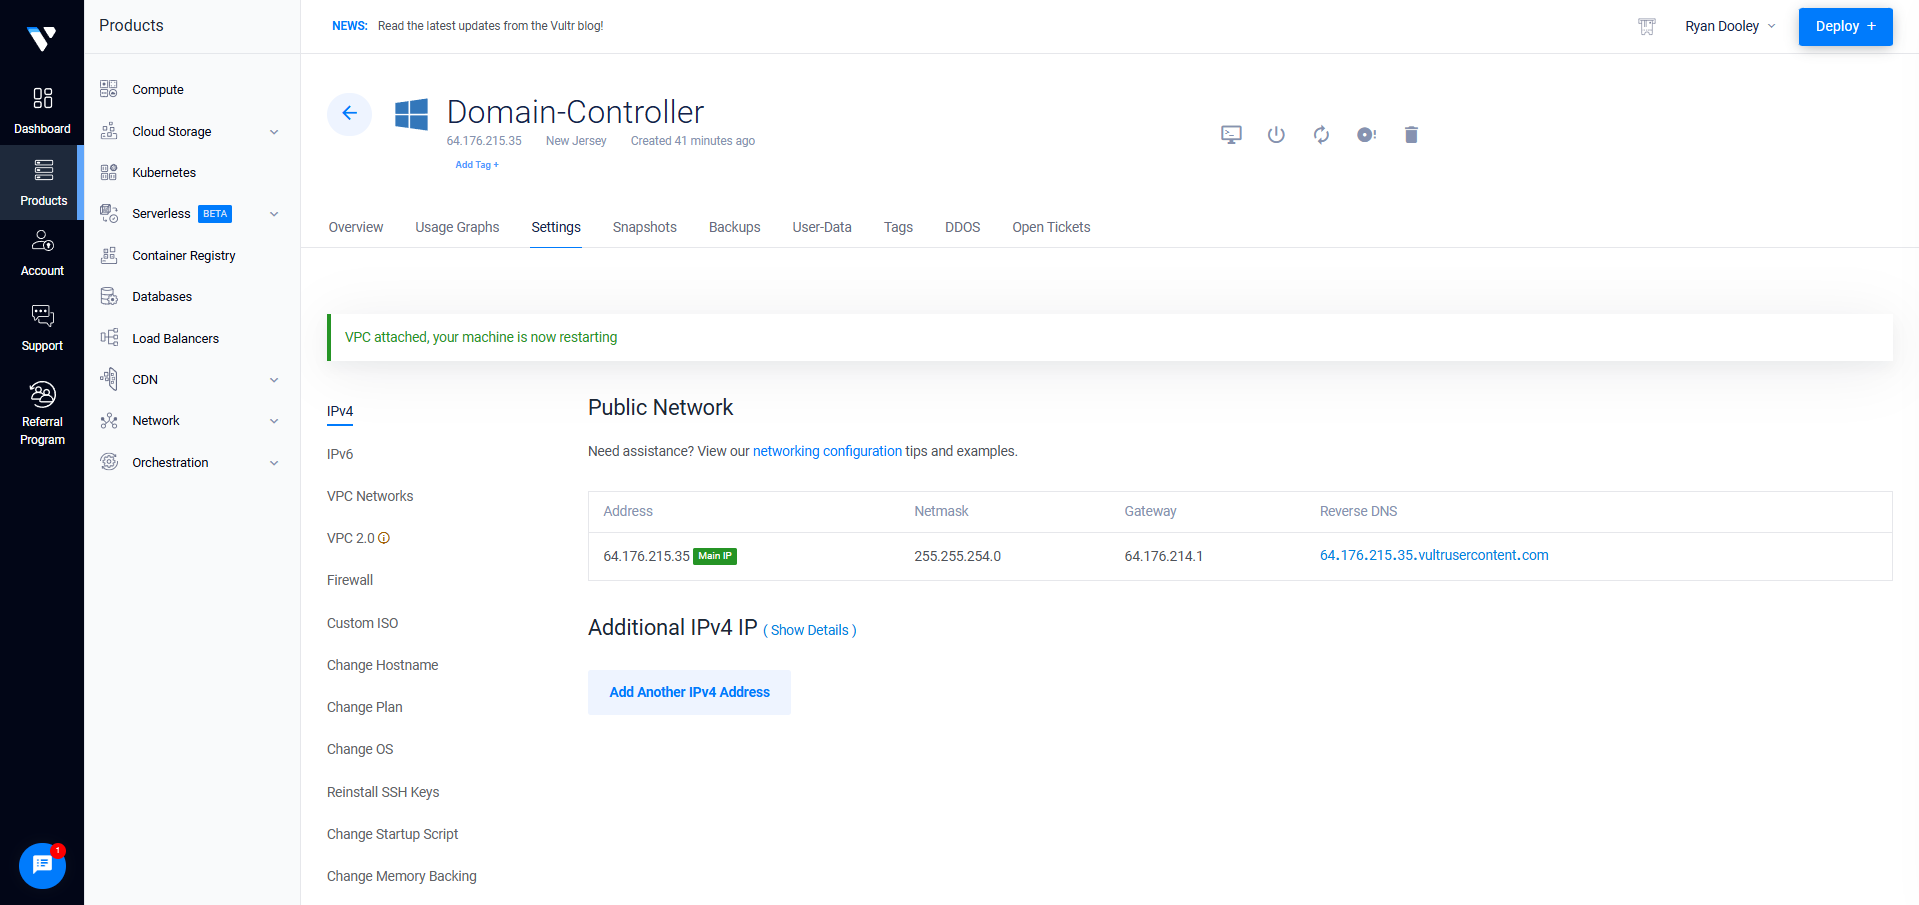This screenshot has width=1919, height=905.
Task: Open Reinstall SSH Keys settings
Action: pos(383,792)
